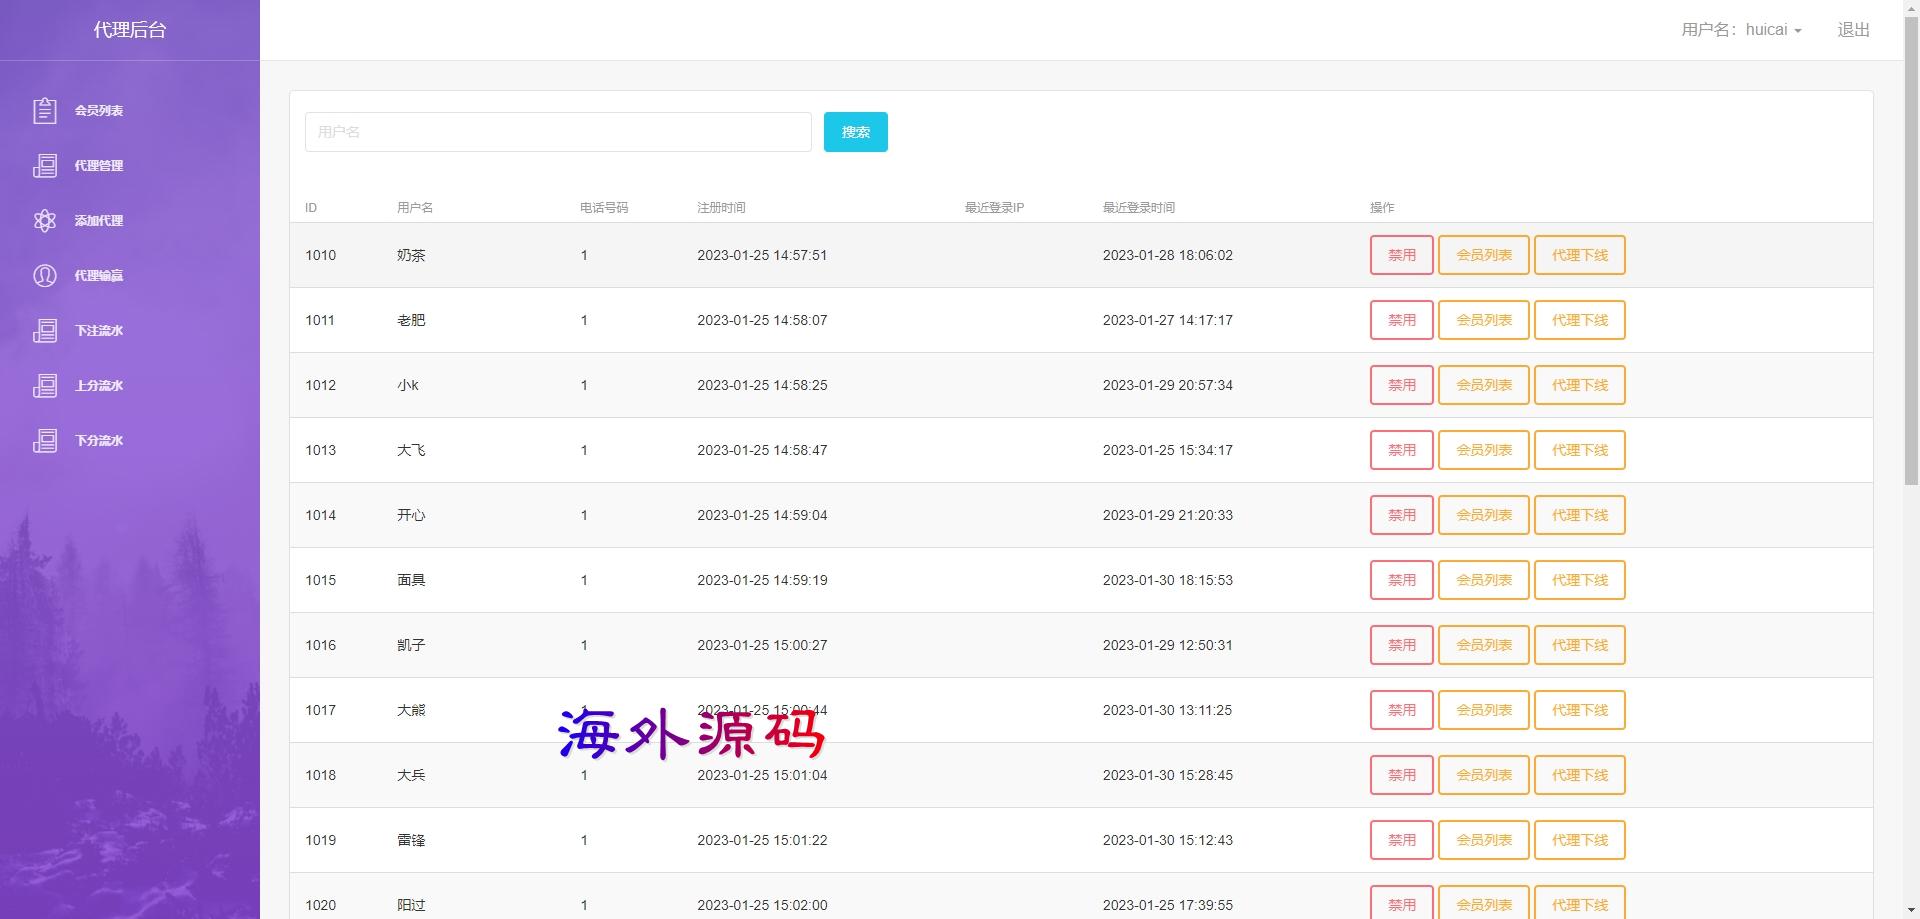Image resolution: width=1920 pixels, height=919 pixels.
Task: Click registration time 2023-01-25 14:58:25
Action: [762, 385]
